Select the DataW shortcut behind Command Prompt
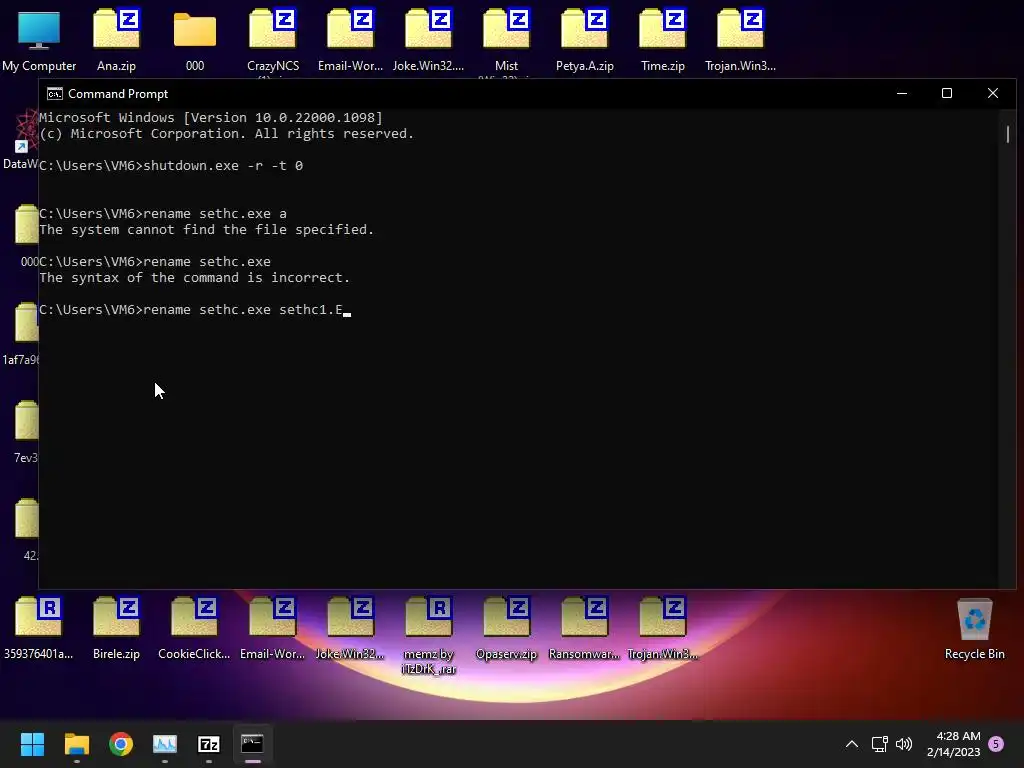Screen dimensions: 1024x768 coord(21,140)
